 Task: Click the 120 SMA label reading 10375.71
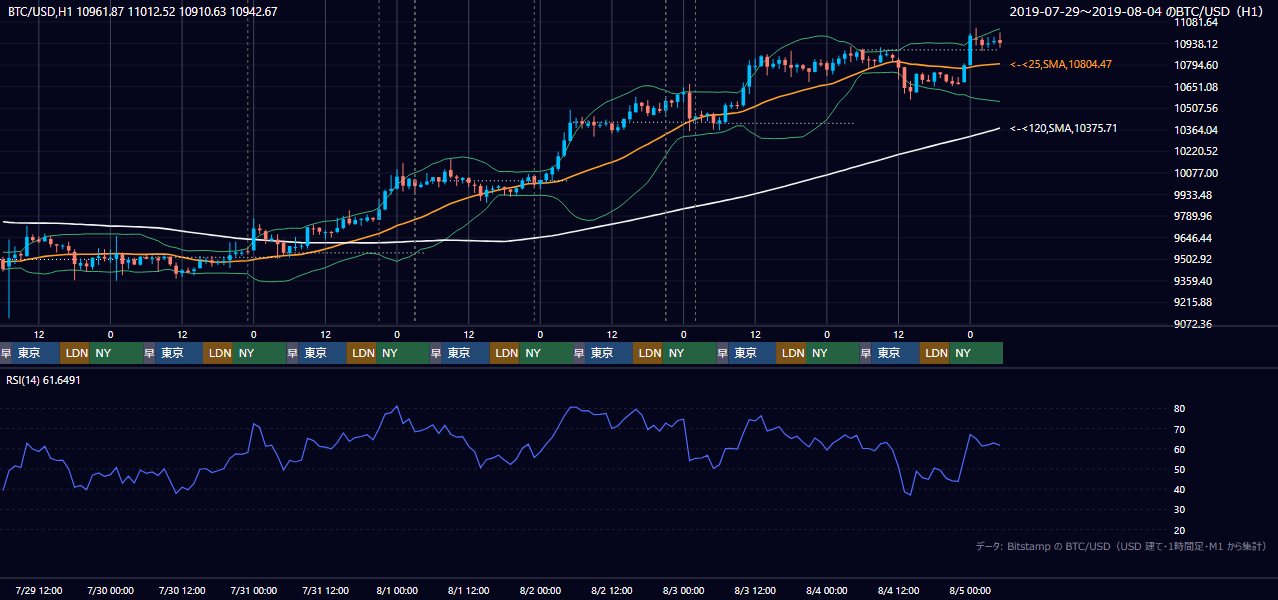pyautogui.click(x=1064, y=128)
